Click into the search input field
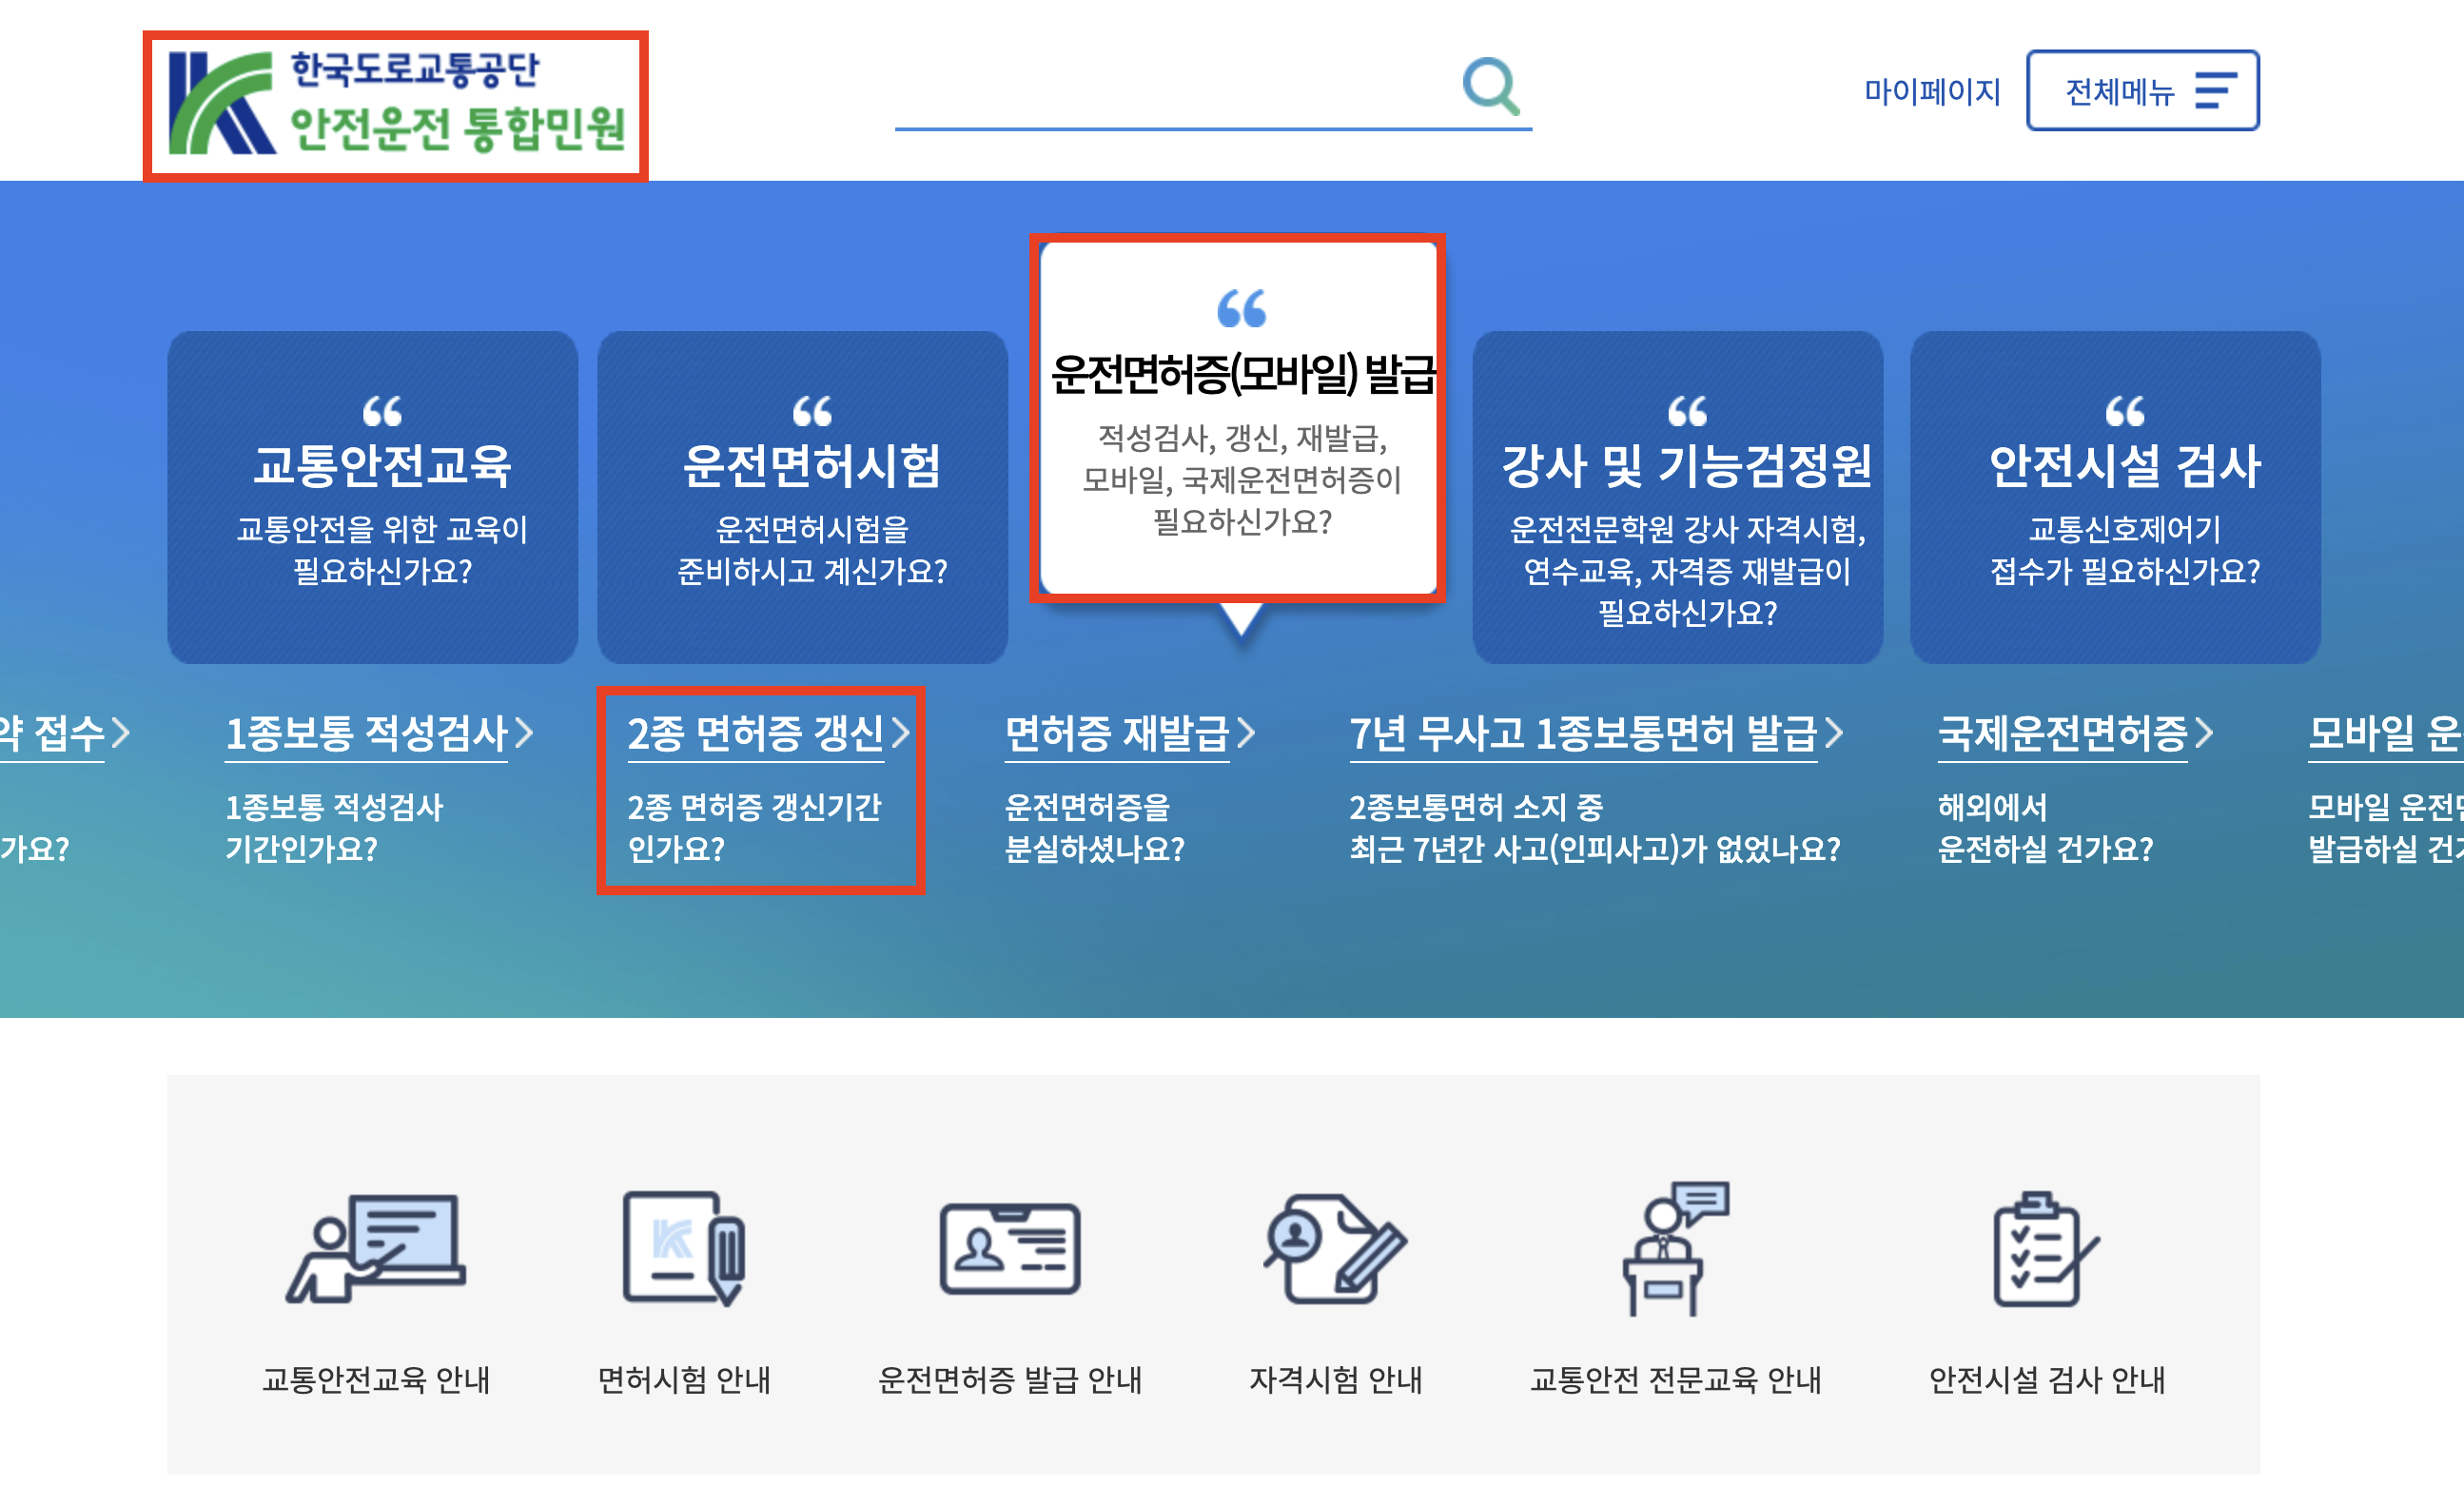The image size is (2464, 1486). [x=1170, y=95]
